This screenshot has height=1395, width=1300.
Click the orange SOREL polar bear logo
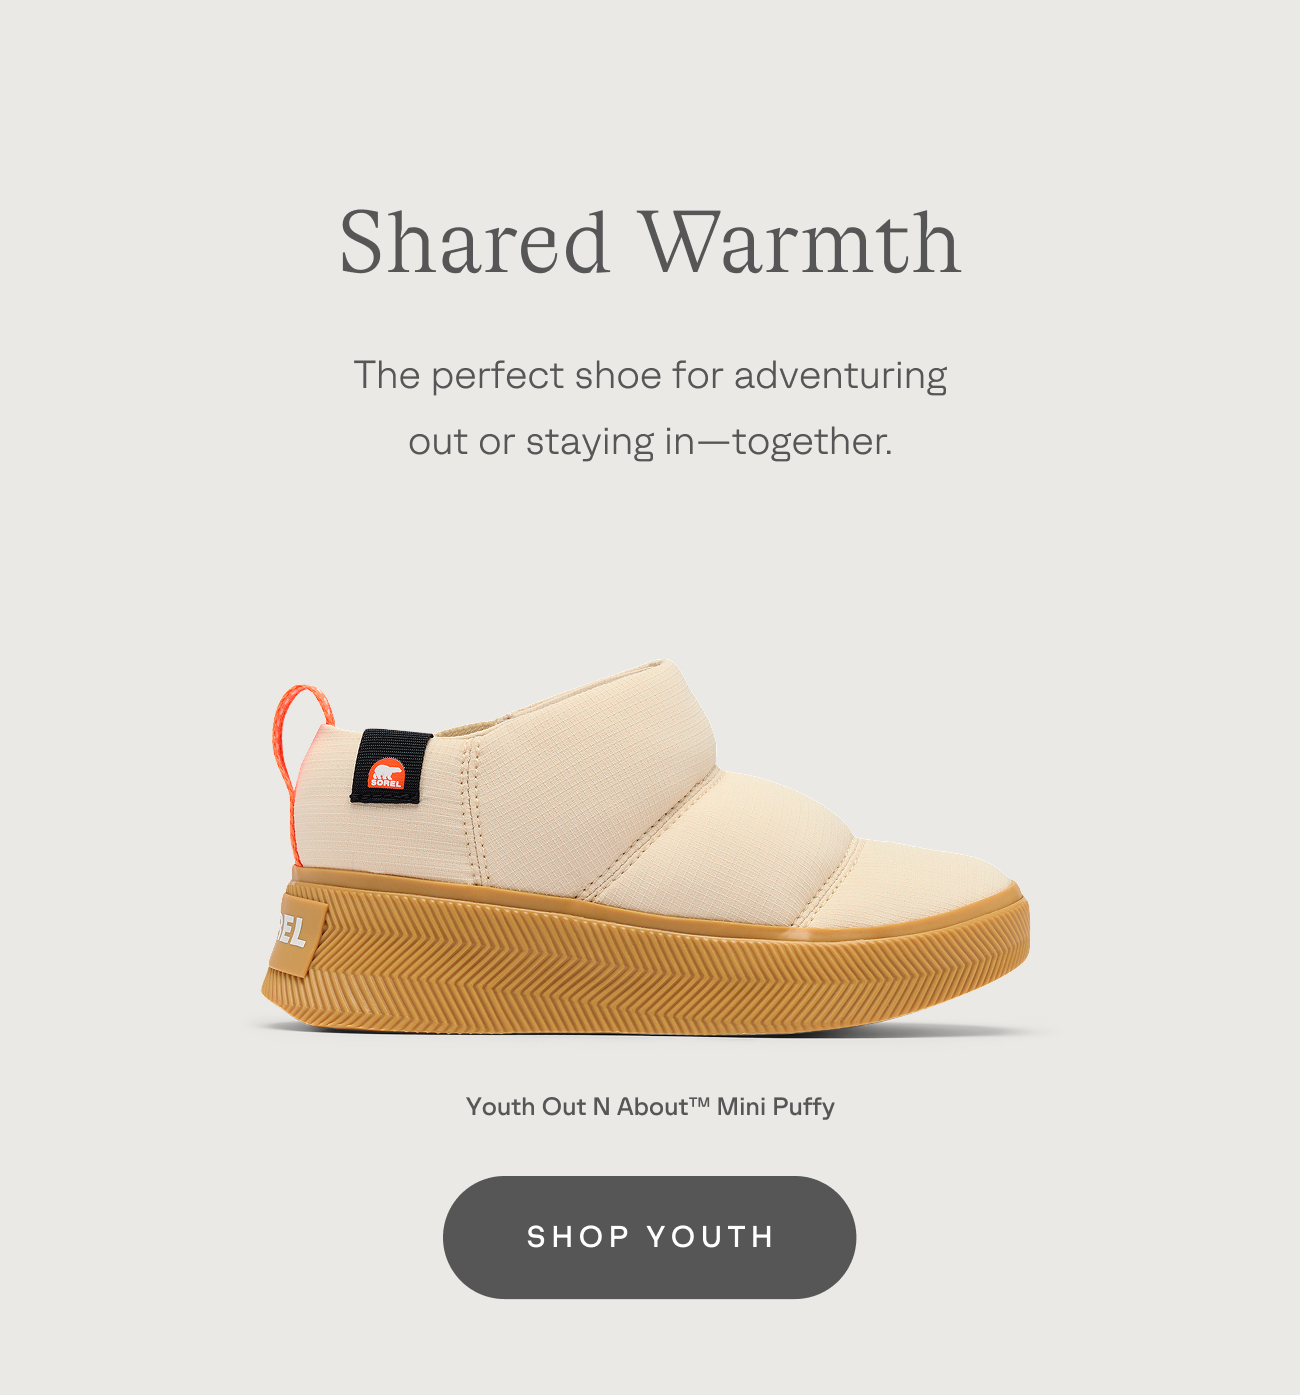pyautogui.click(x=386, y=774)
